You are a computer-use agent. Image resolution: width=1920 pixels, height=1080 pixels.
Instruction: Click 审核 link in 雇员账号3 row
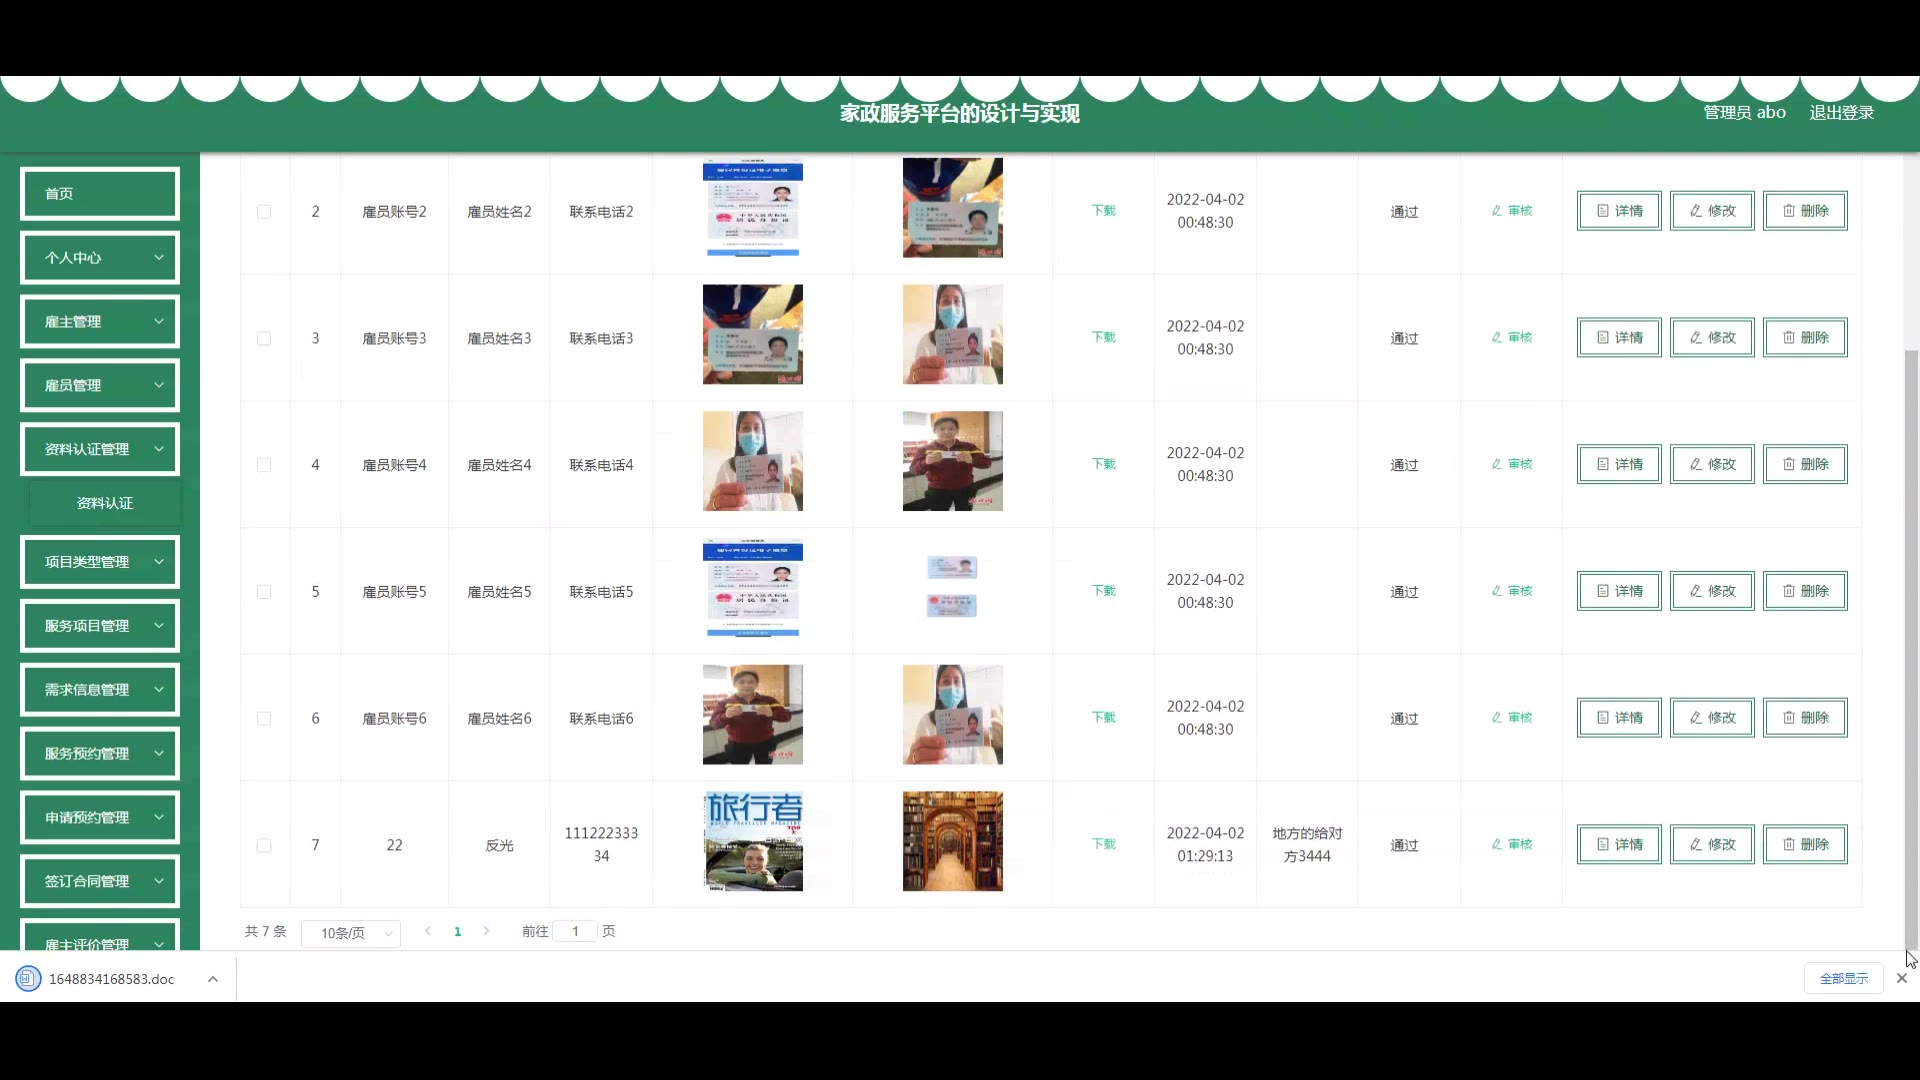(x=1512, y=338)
